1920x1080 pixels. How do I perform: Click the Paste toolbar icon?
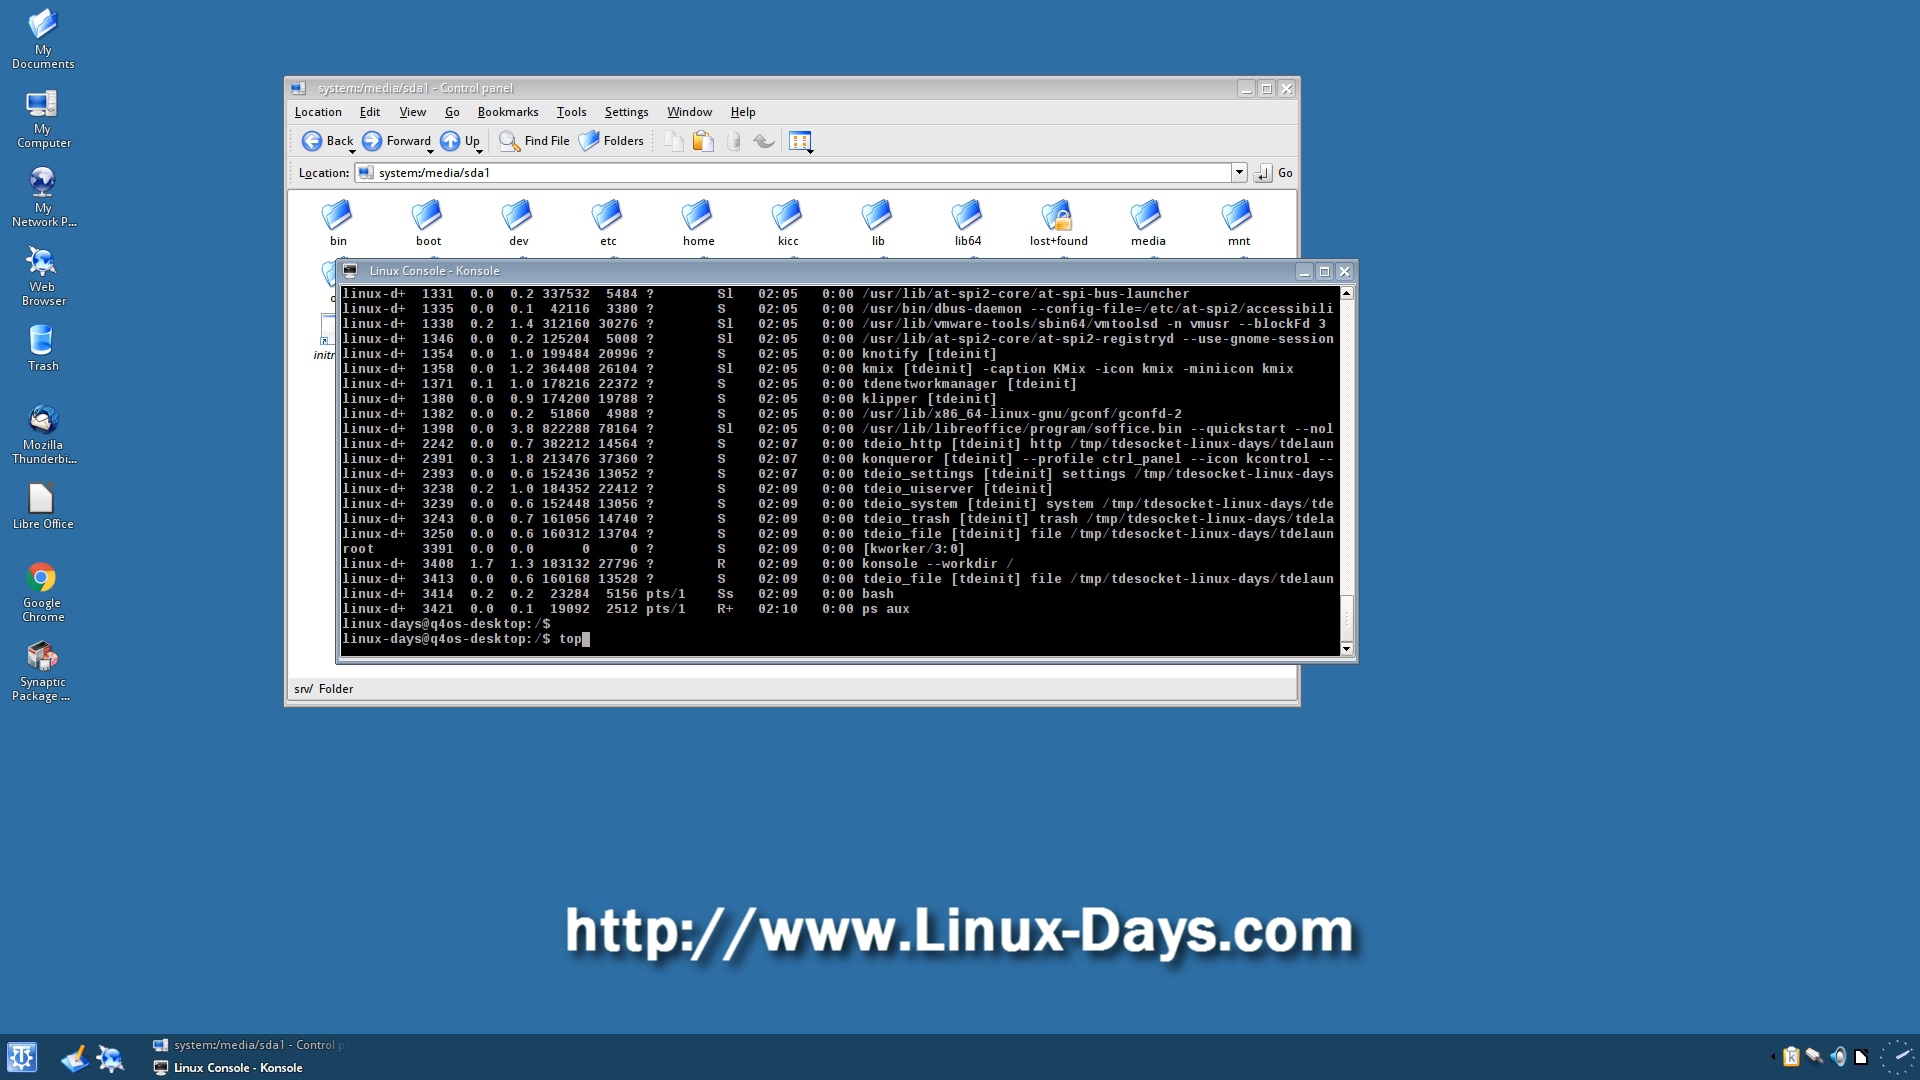pos(704,141)
